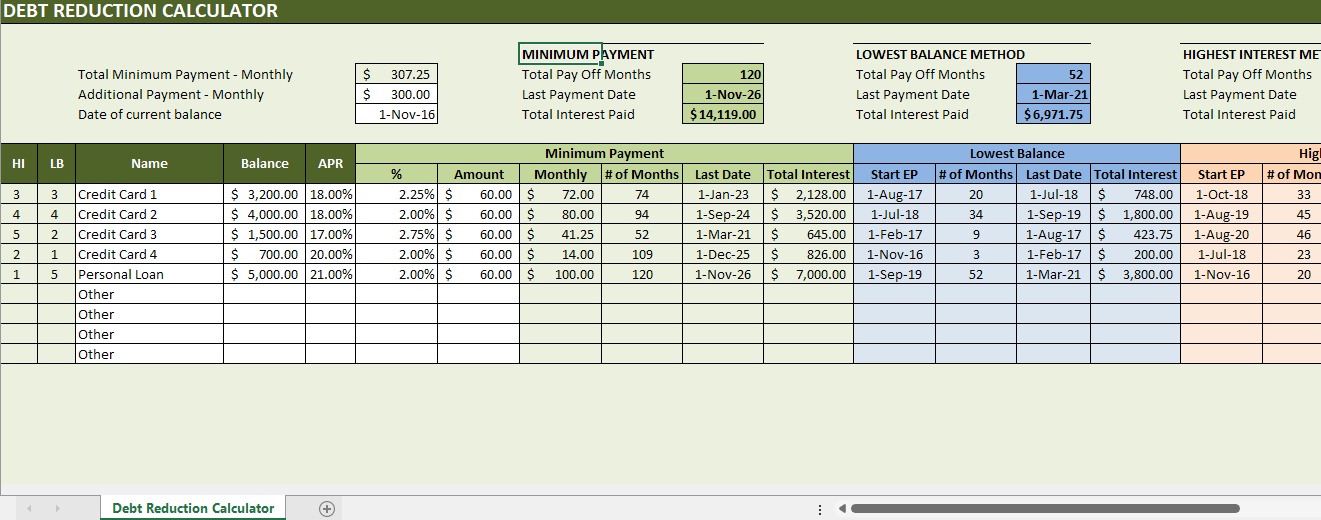
Task: Select Lowest Balance total interest 3,800.00
Action: point(1135,274)
